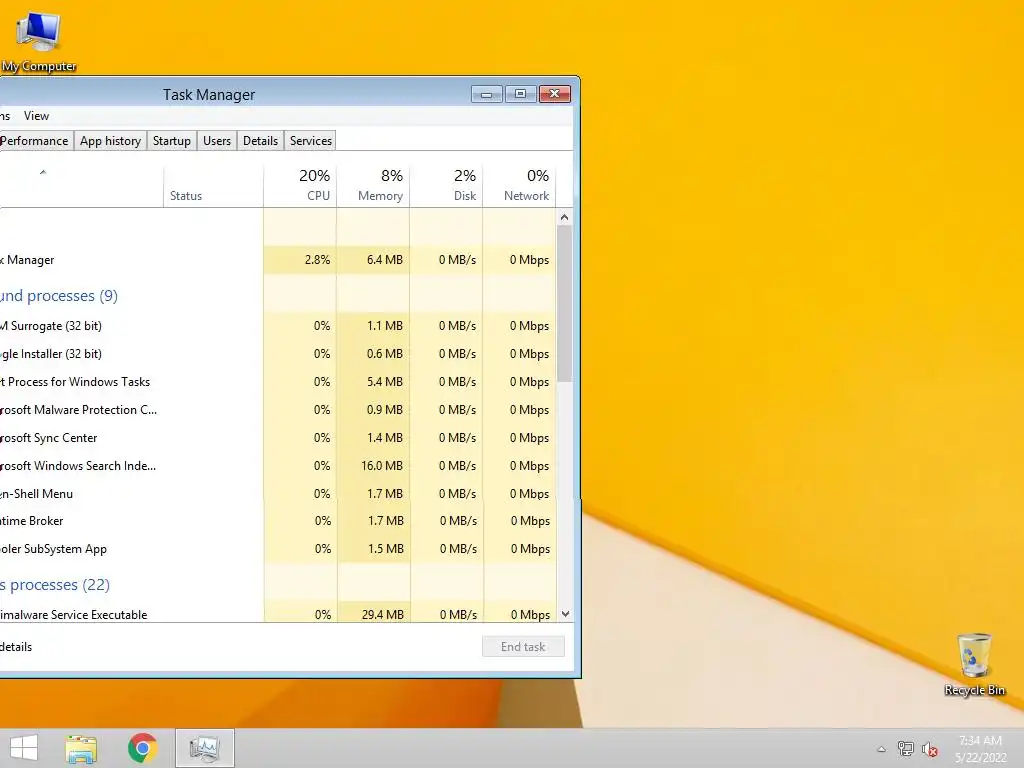Click the 2.8% CPU value

[x=317, y=260]
